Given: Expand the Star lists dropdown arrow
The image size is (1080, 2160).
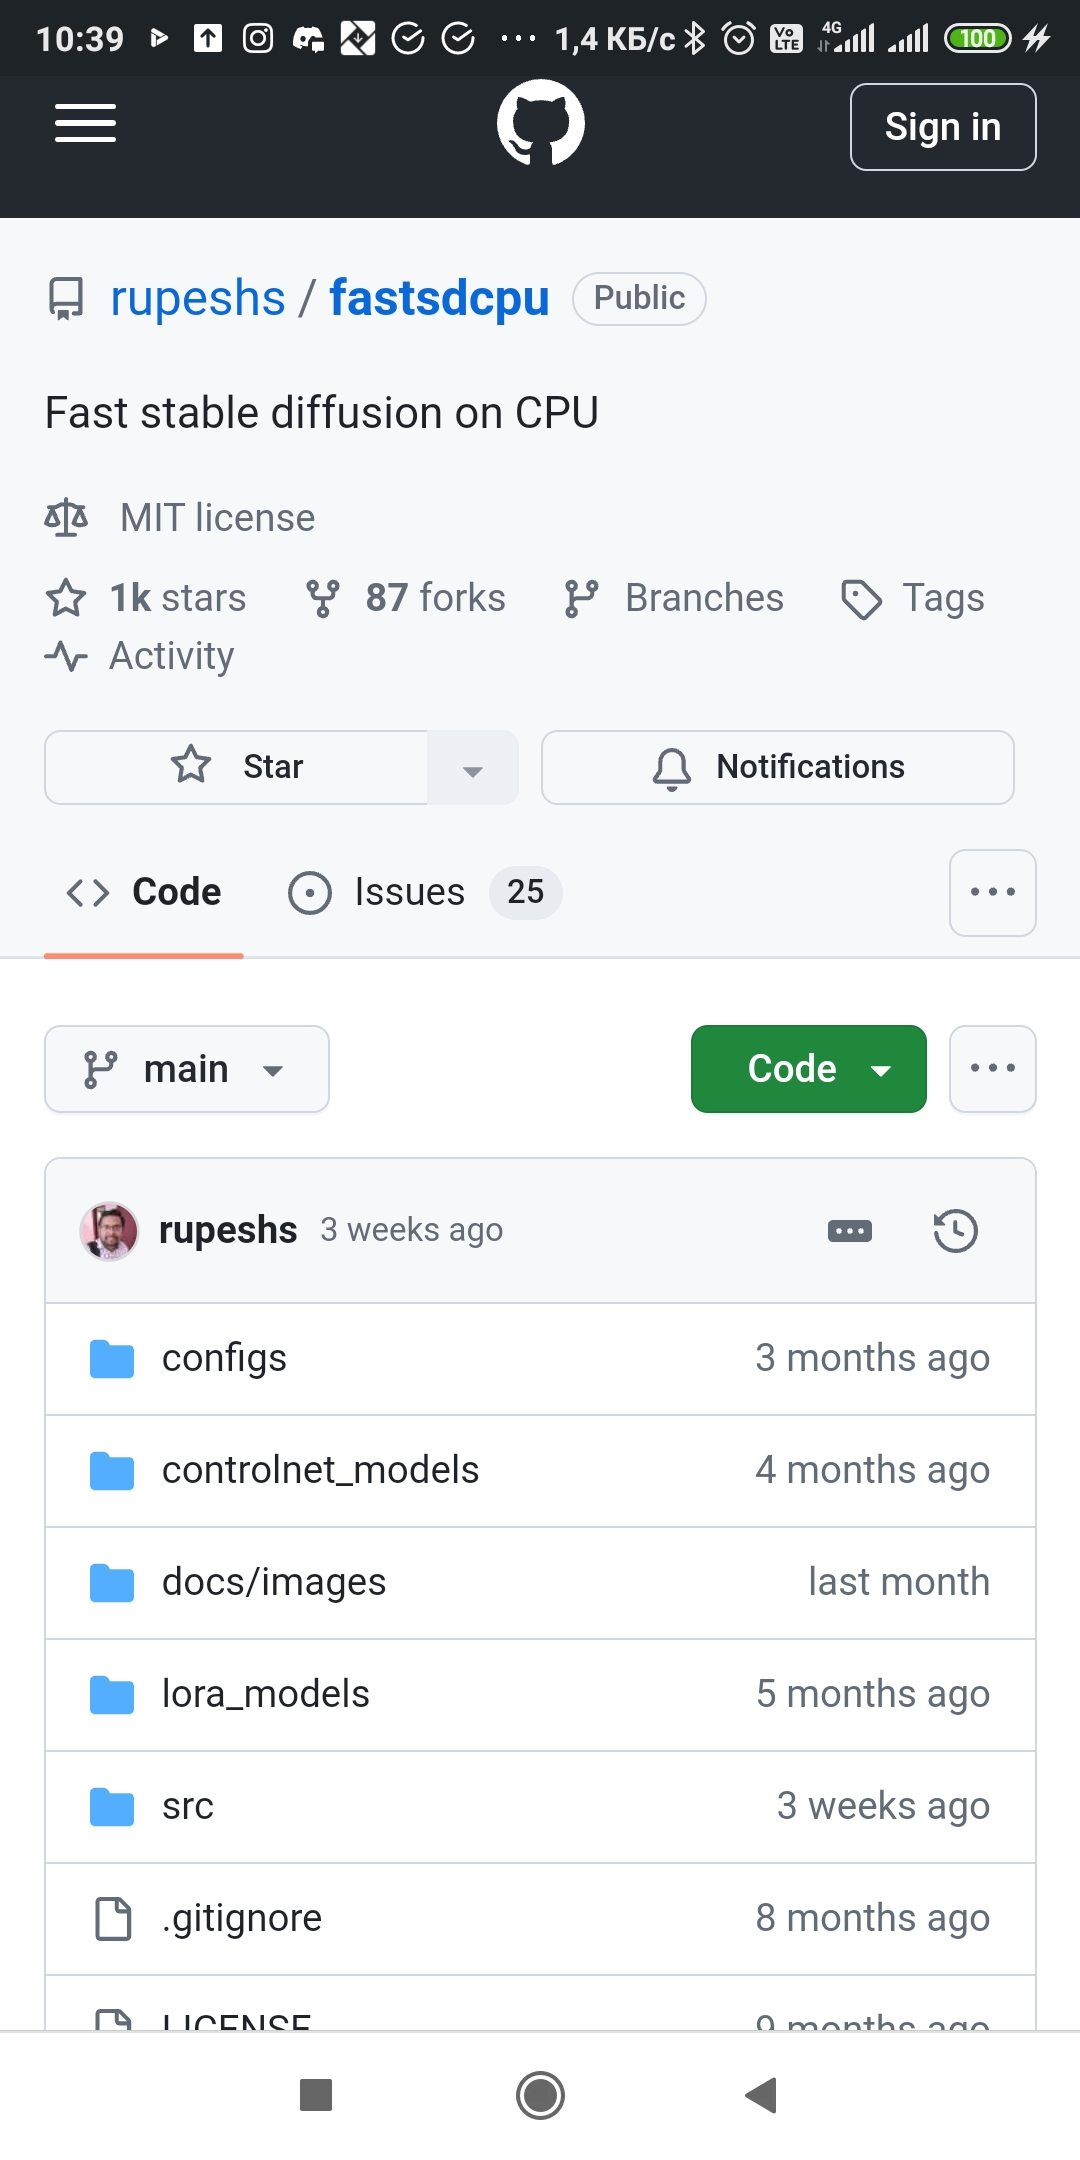Looking at the screenshot, I should pyautogui.click(x=473, y=767).
